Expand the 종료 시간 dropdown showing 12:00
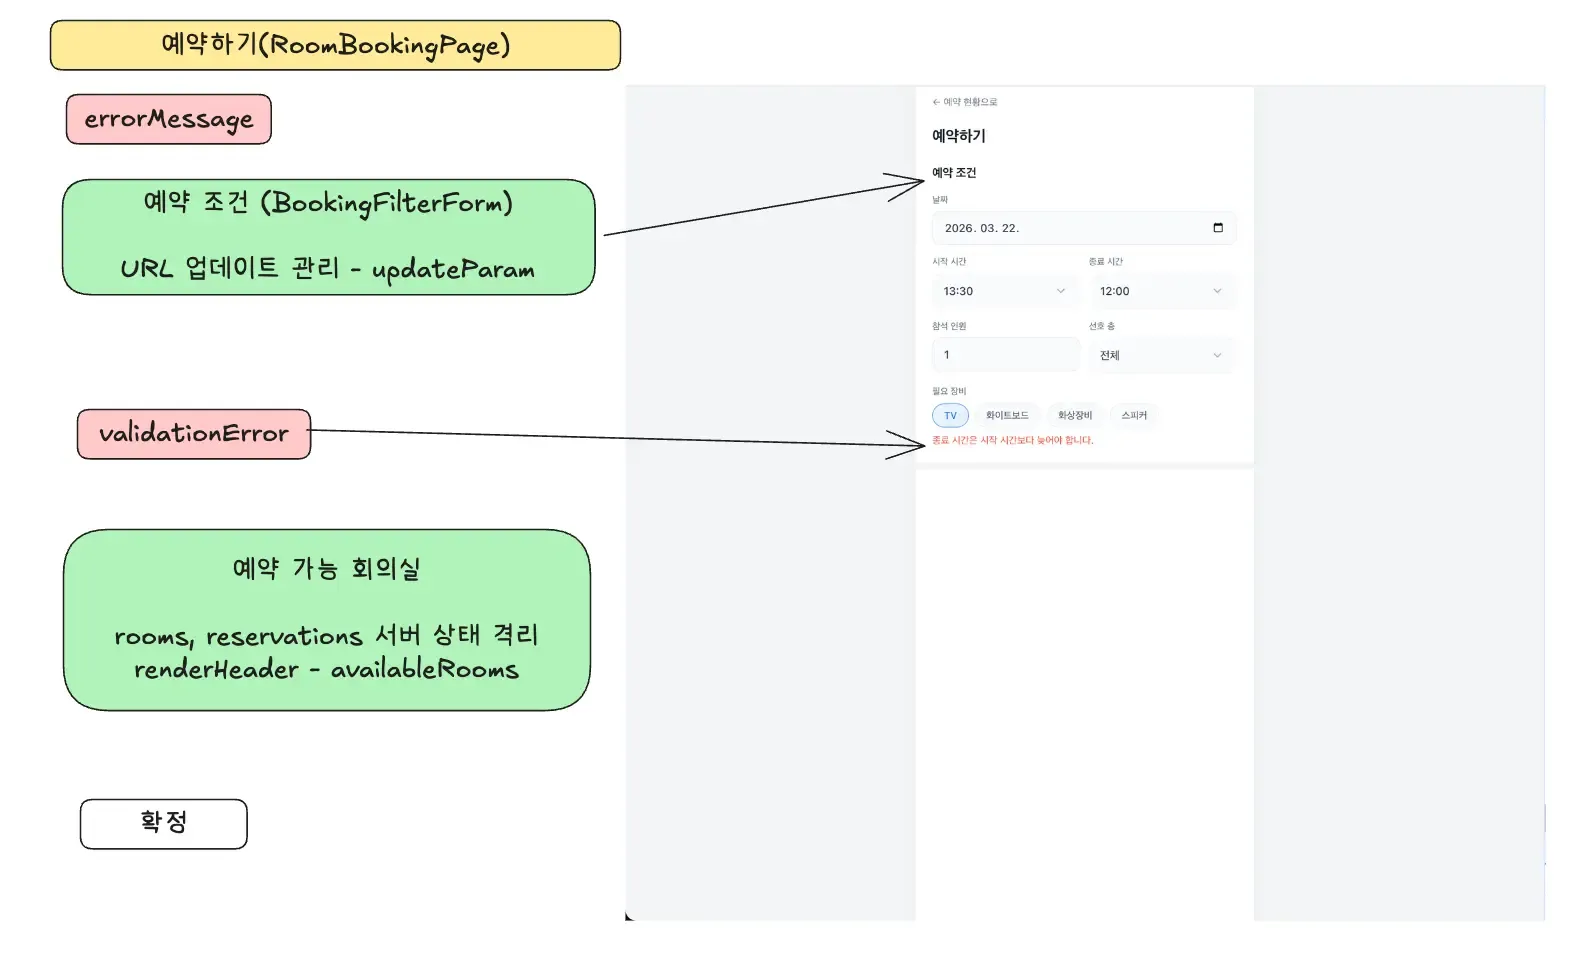The height and width of the screenshot is (976, 1580). [x=1161, y=291]
